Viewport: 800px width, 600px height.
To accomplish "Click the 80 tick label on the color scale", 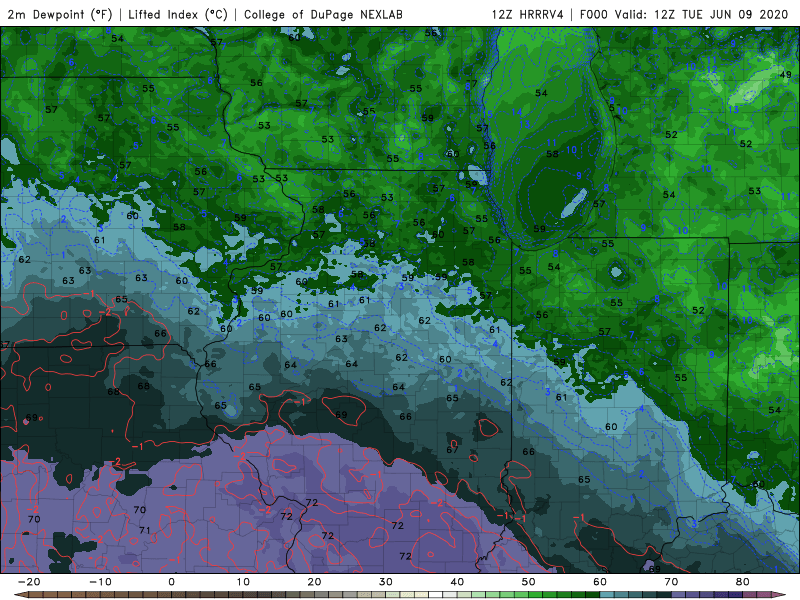I will click(x=743, y=582).
